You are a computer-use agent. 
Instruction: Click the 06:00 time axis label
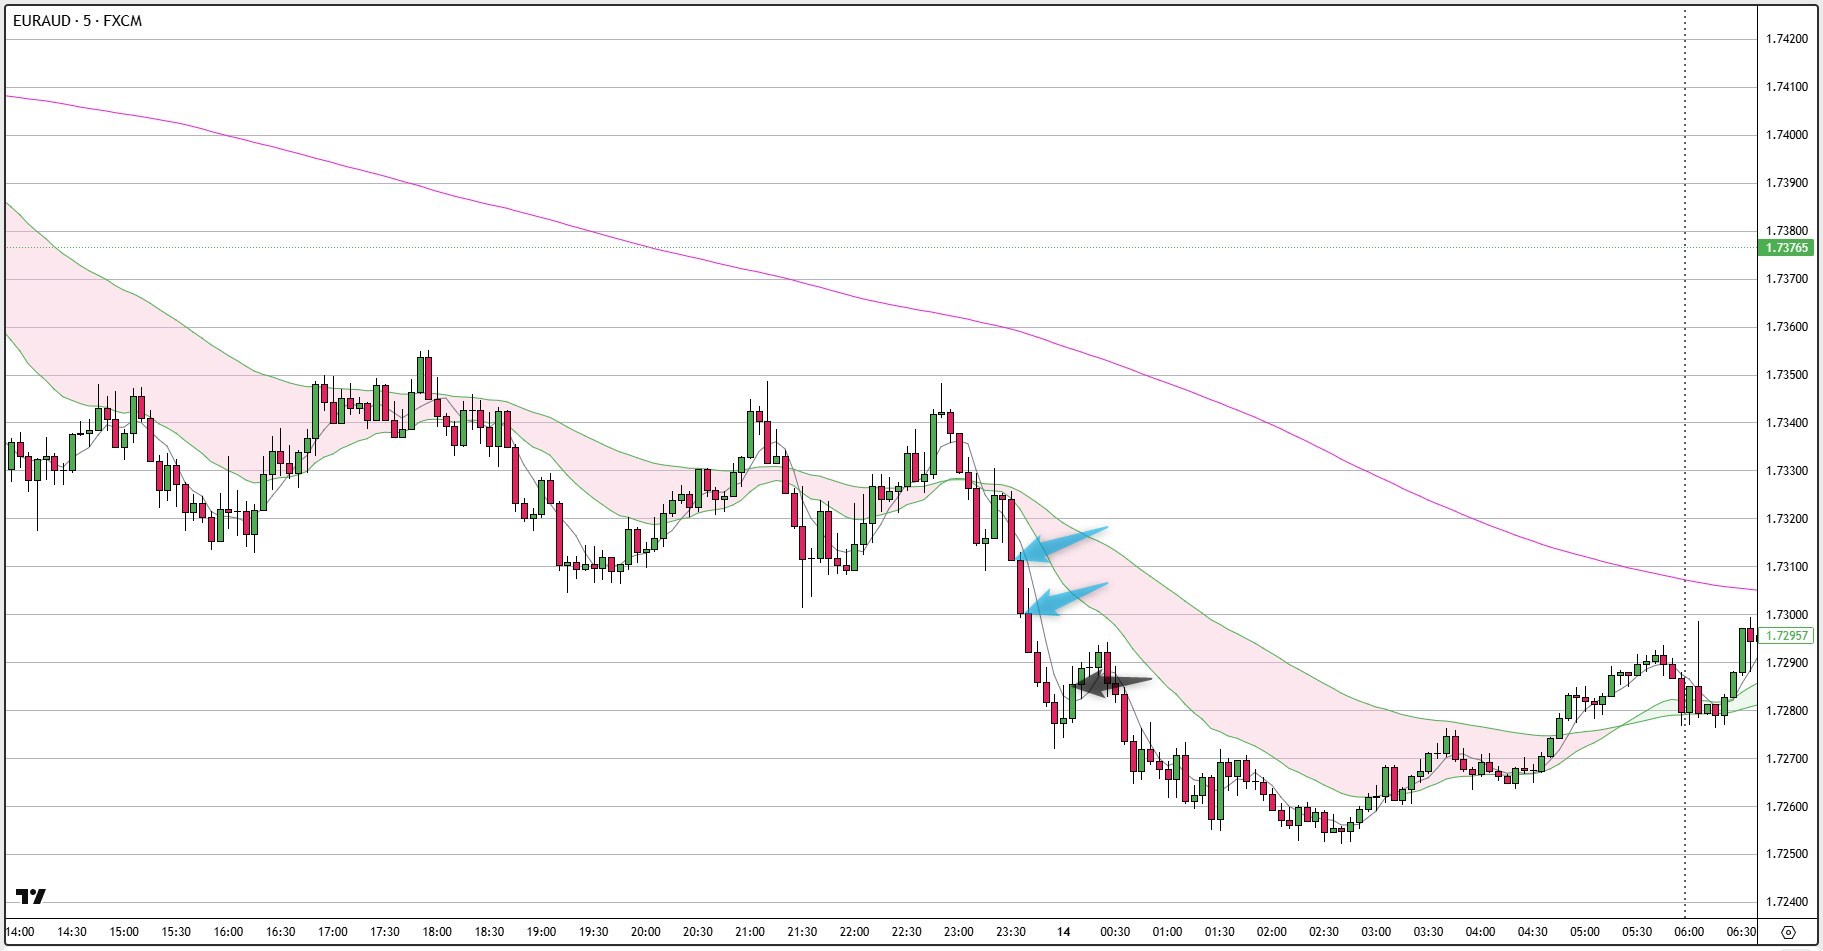click(1689, 932)
